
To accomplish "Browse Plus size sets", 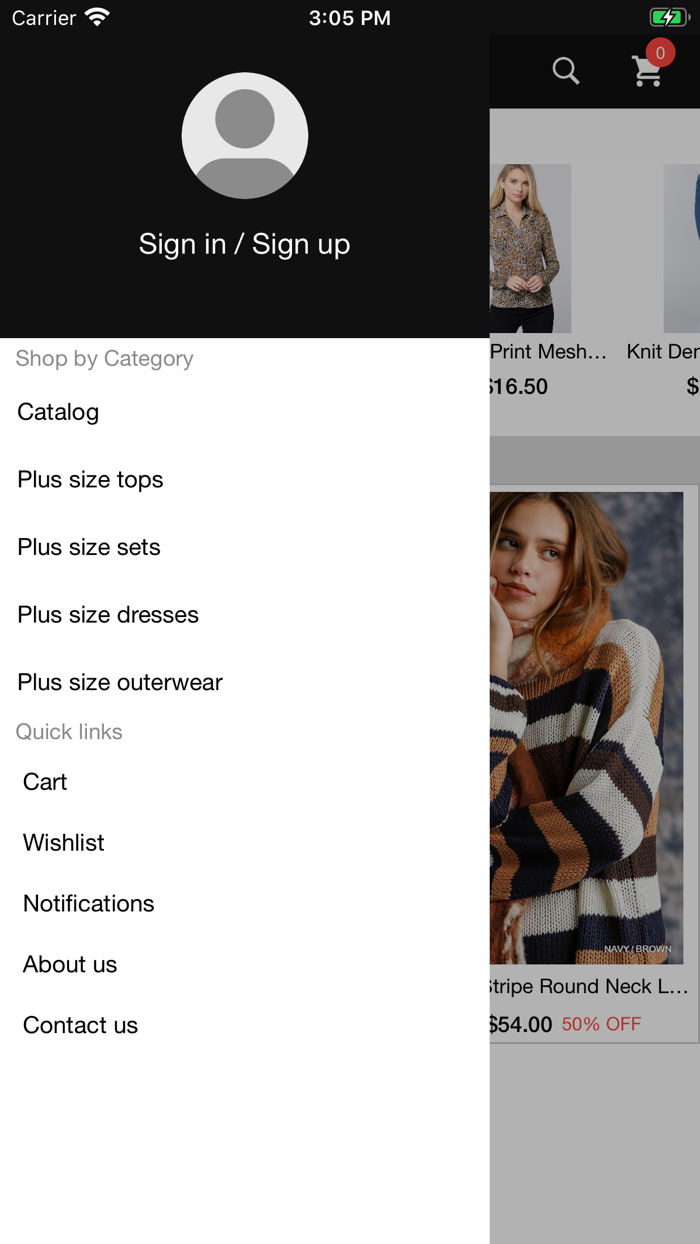I will tap(89, 547).
